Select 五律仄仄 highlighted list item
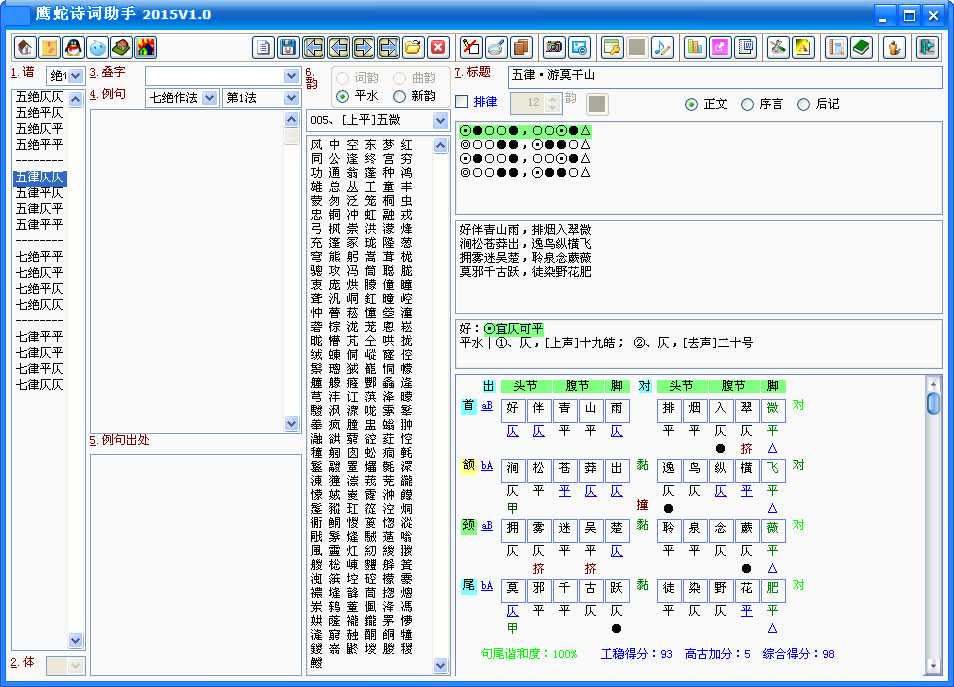 coord(40,177)
